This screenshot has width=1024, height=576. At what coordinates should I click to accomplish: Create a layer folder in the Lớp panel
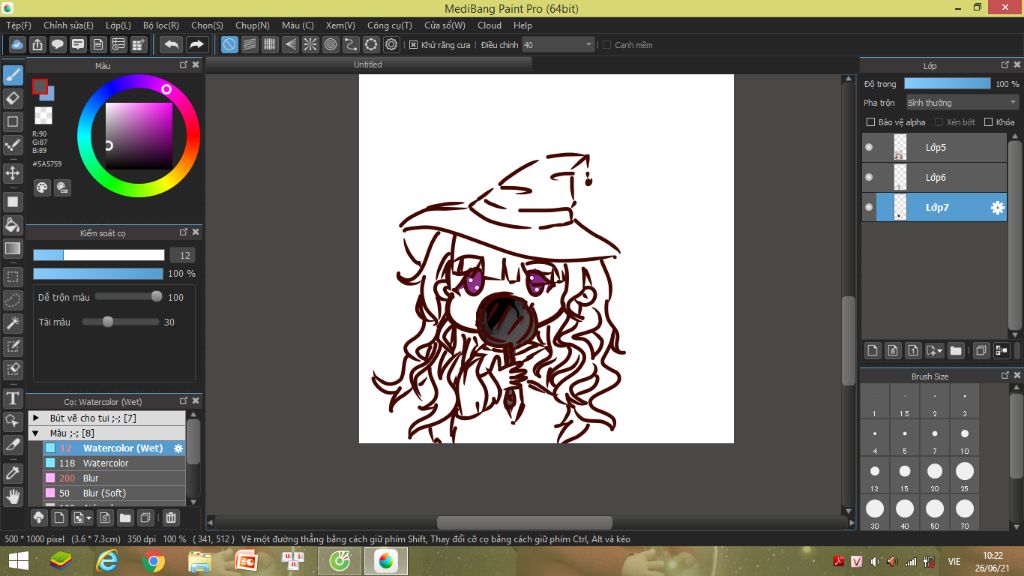(x=955, y=351)
